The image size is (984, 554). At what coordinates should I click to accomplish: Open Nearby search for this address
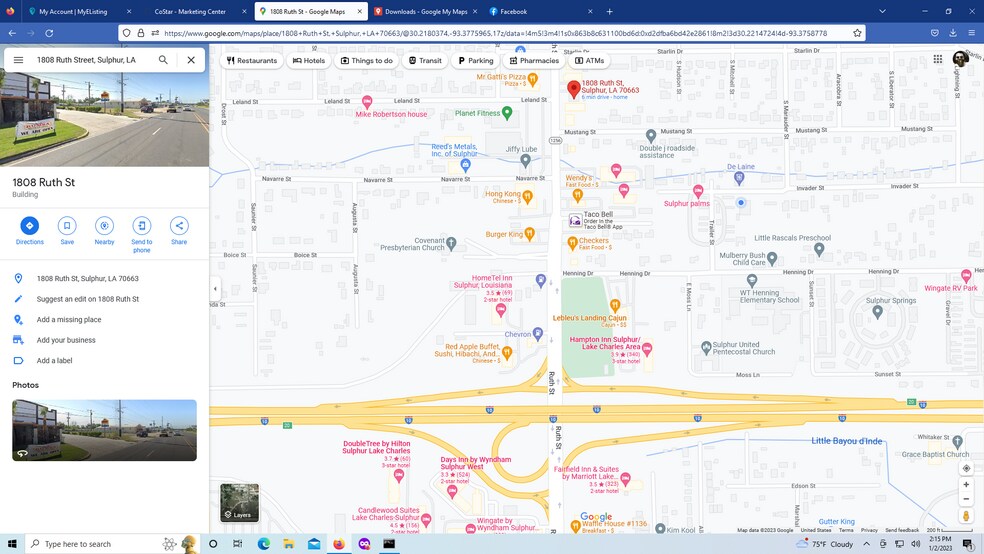point(104,226)
